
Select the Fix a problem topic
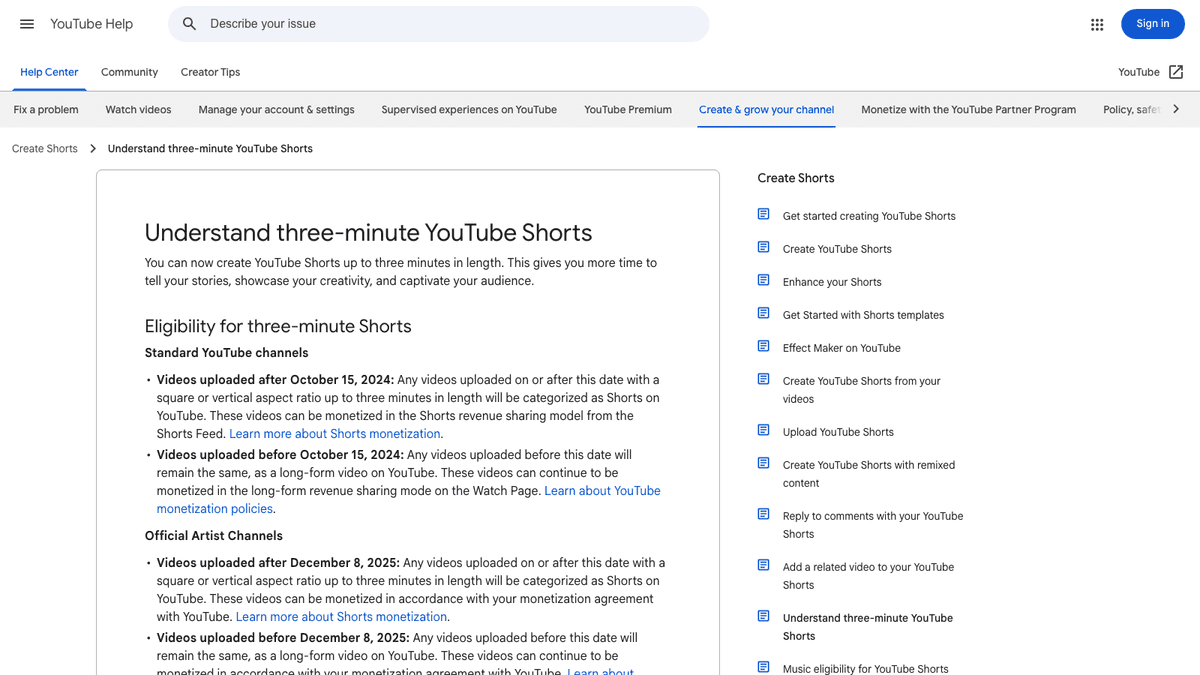46,110
